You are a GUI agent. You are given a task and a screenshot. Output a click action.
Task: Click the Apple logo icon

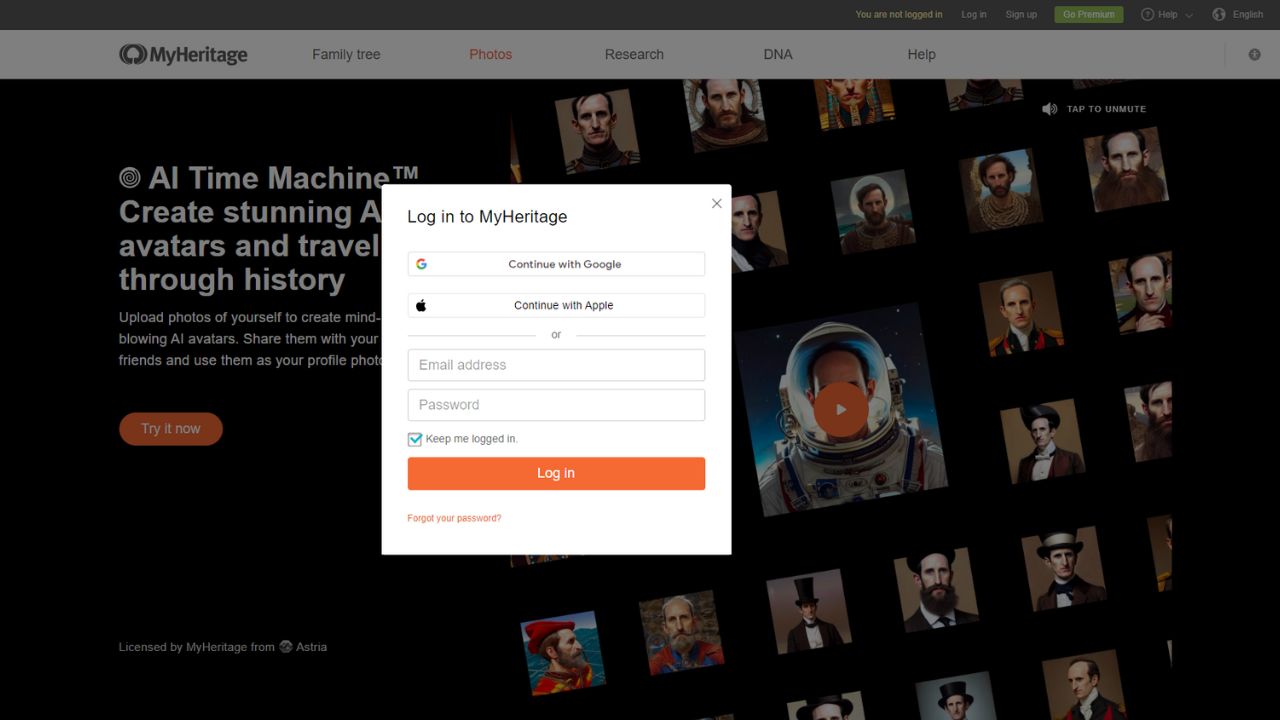tap(421, 305)
